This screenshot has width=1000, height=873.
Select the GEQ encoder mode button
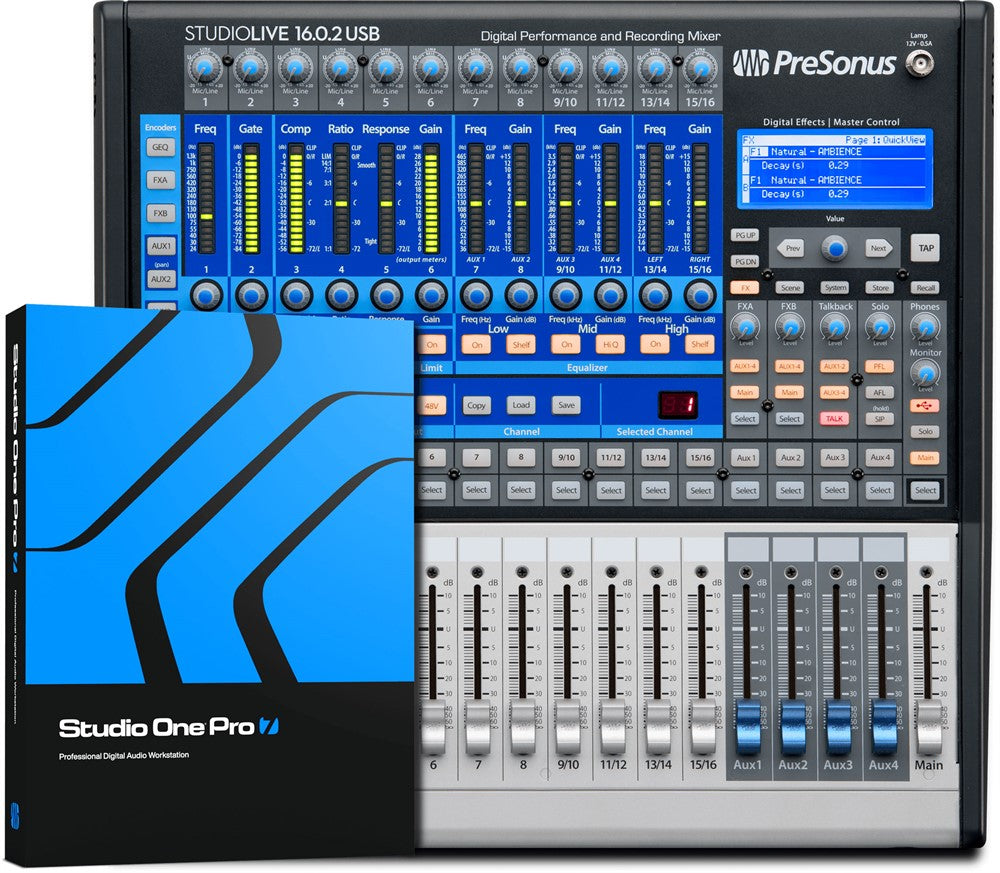pos(160,147)
